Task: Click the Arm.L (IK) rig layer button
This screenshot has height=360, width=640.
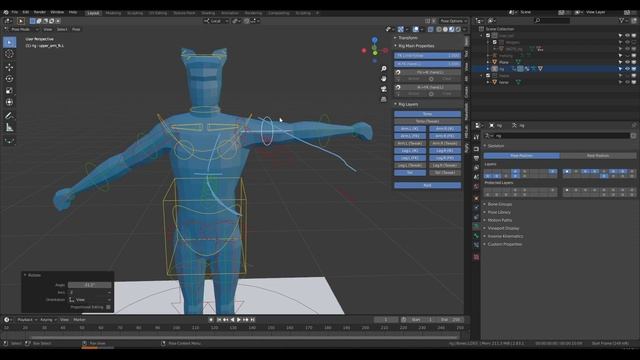Action: [x=410, y=129]
